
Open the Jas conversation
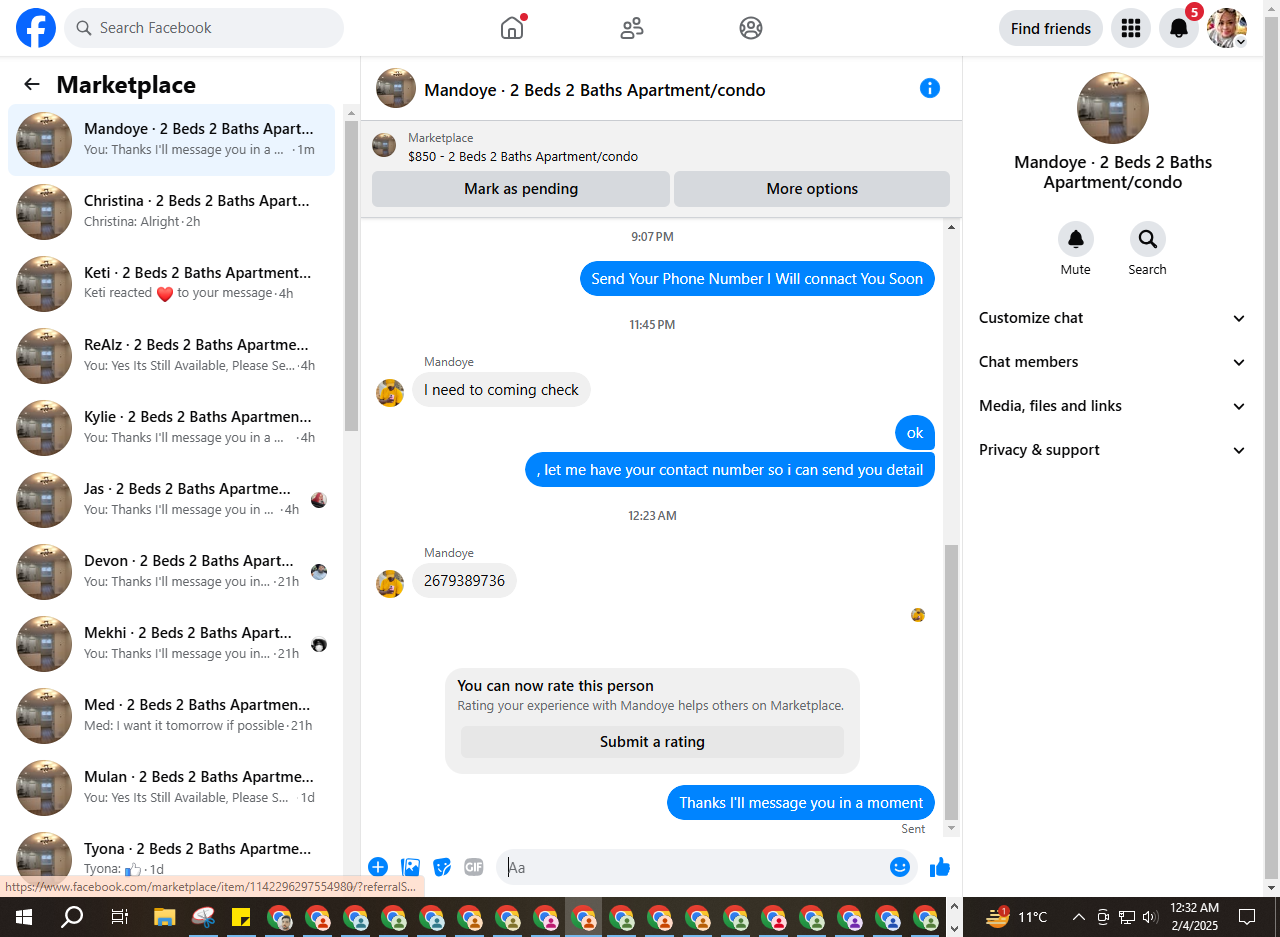point(172,500)
